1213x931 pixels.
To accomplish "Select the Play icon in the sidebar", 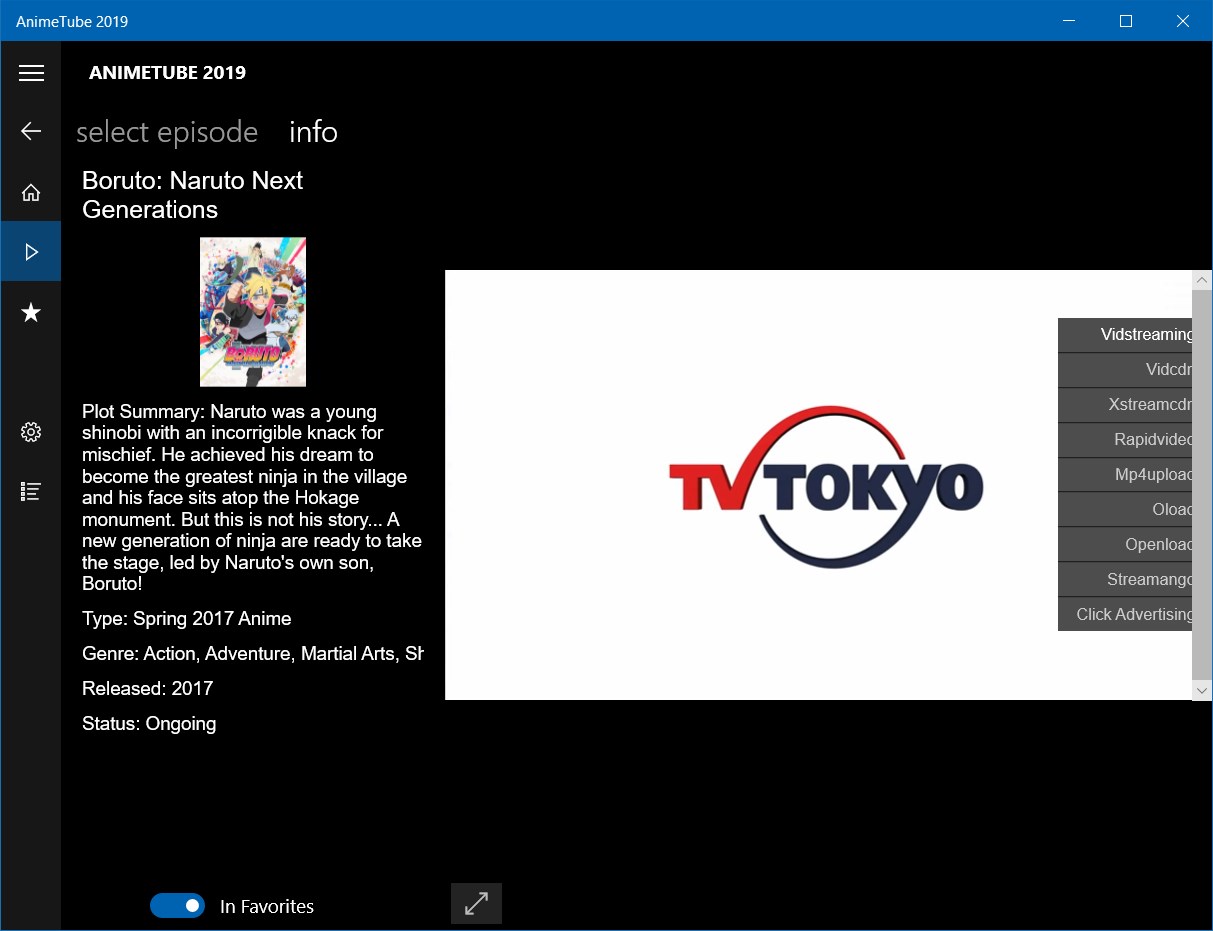I will click(31, 252).
